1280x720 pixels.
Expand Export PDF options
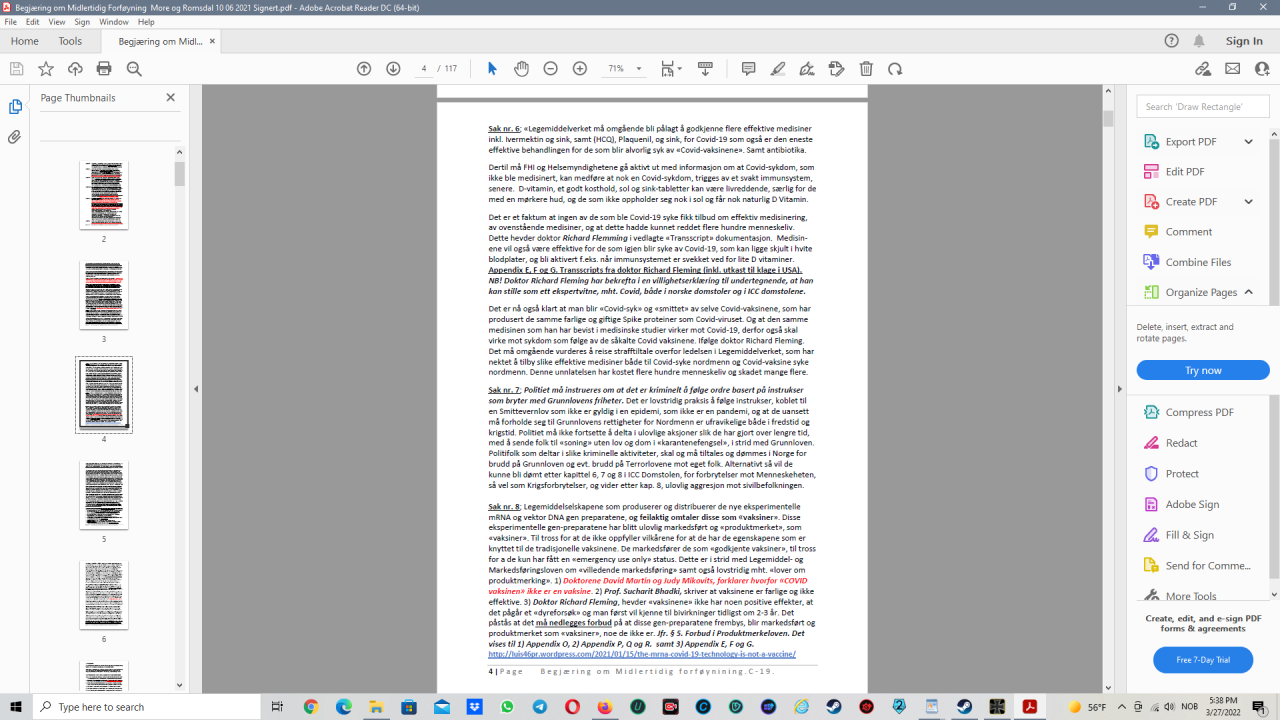(x=1248, y=142)
